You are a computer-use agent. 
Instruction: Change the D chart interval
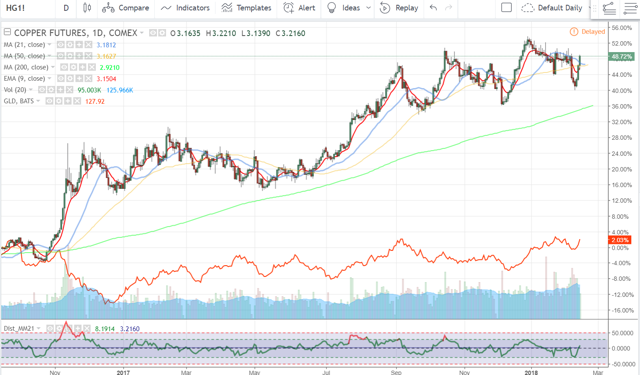pos(66,8)
